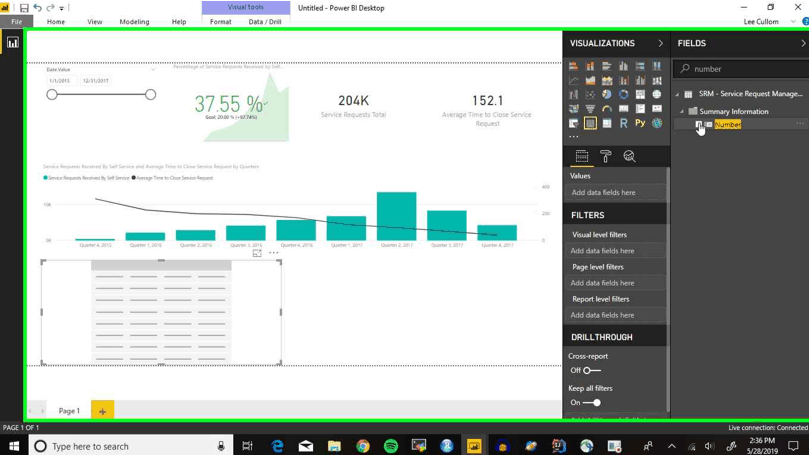Screen dimensions: 809x455
Task: Select the clustered bar chart visual
Action: coord(607,66)
